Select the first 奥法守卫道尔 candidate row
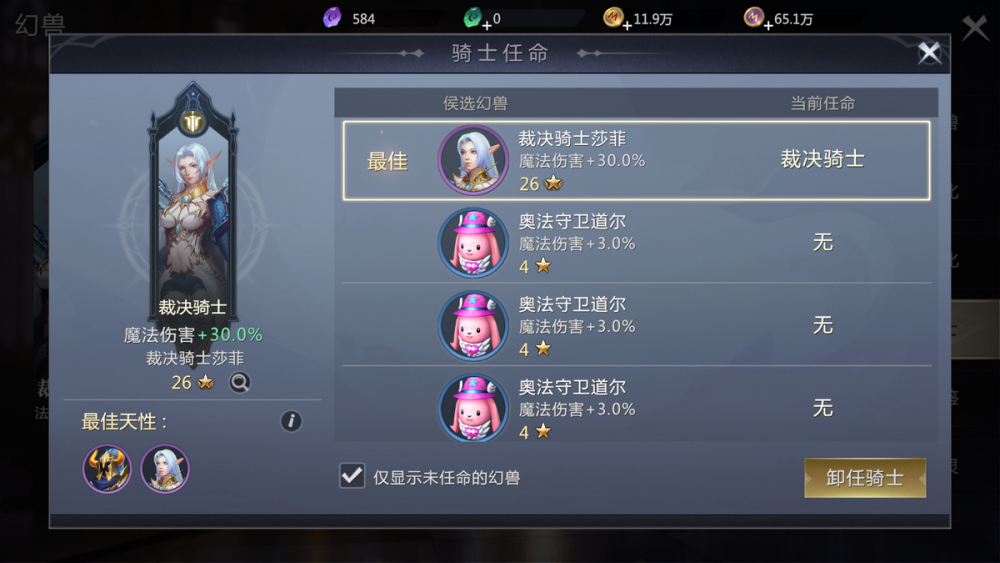 pyautogui.click(x=636, y=242)
